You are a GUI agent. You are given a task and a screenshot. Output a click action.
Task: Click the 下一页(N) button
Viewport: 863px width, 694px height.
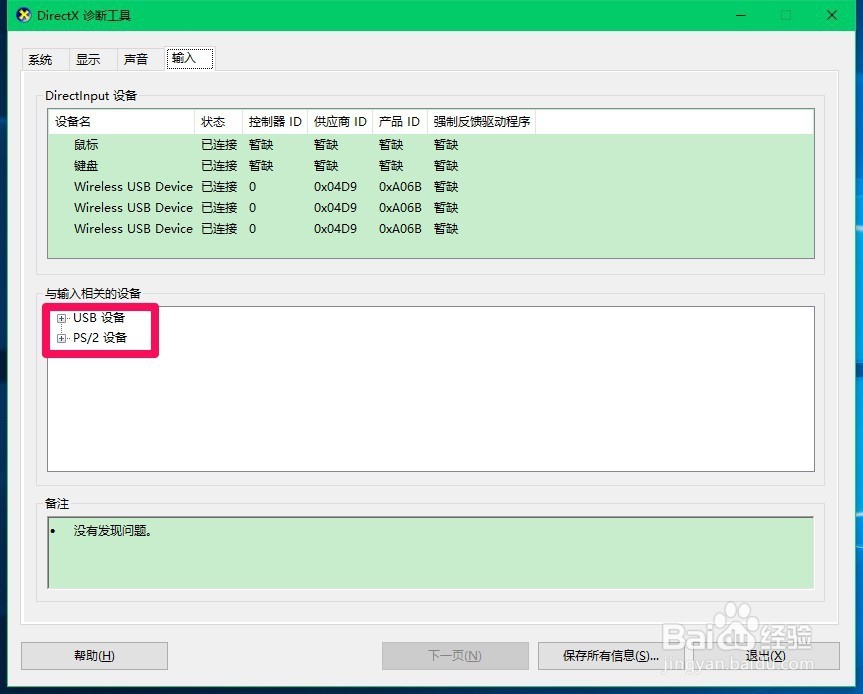pos(455,655)
